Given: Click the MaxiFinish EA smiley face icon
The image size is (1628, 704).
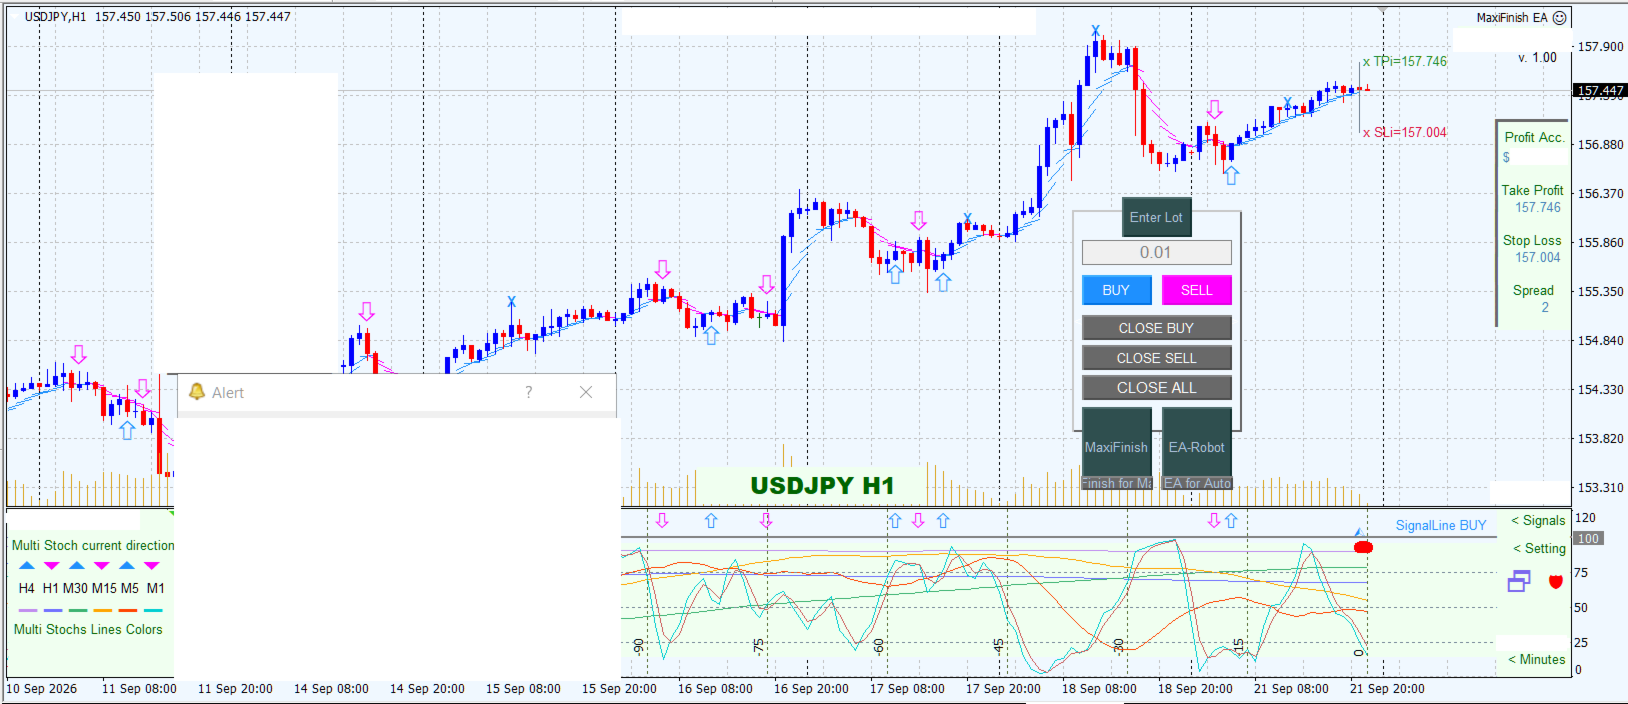Looking at the screenshot, I should tap(1559, 18).
